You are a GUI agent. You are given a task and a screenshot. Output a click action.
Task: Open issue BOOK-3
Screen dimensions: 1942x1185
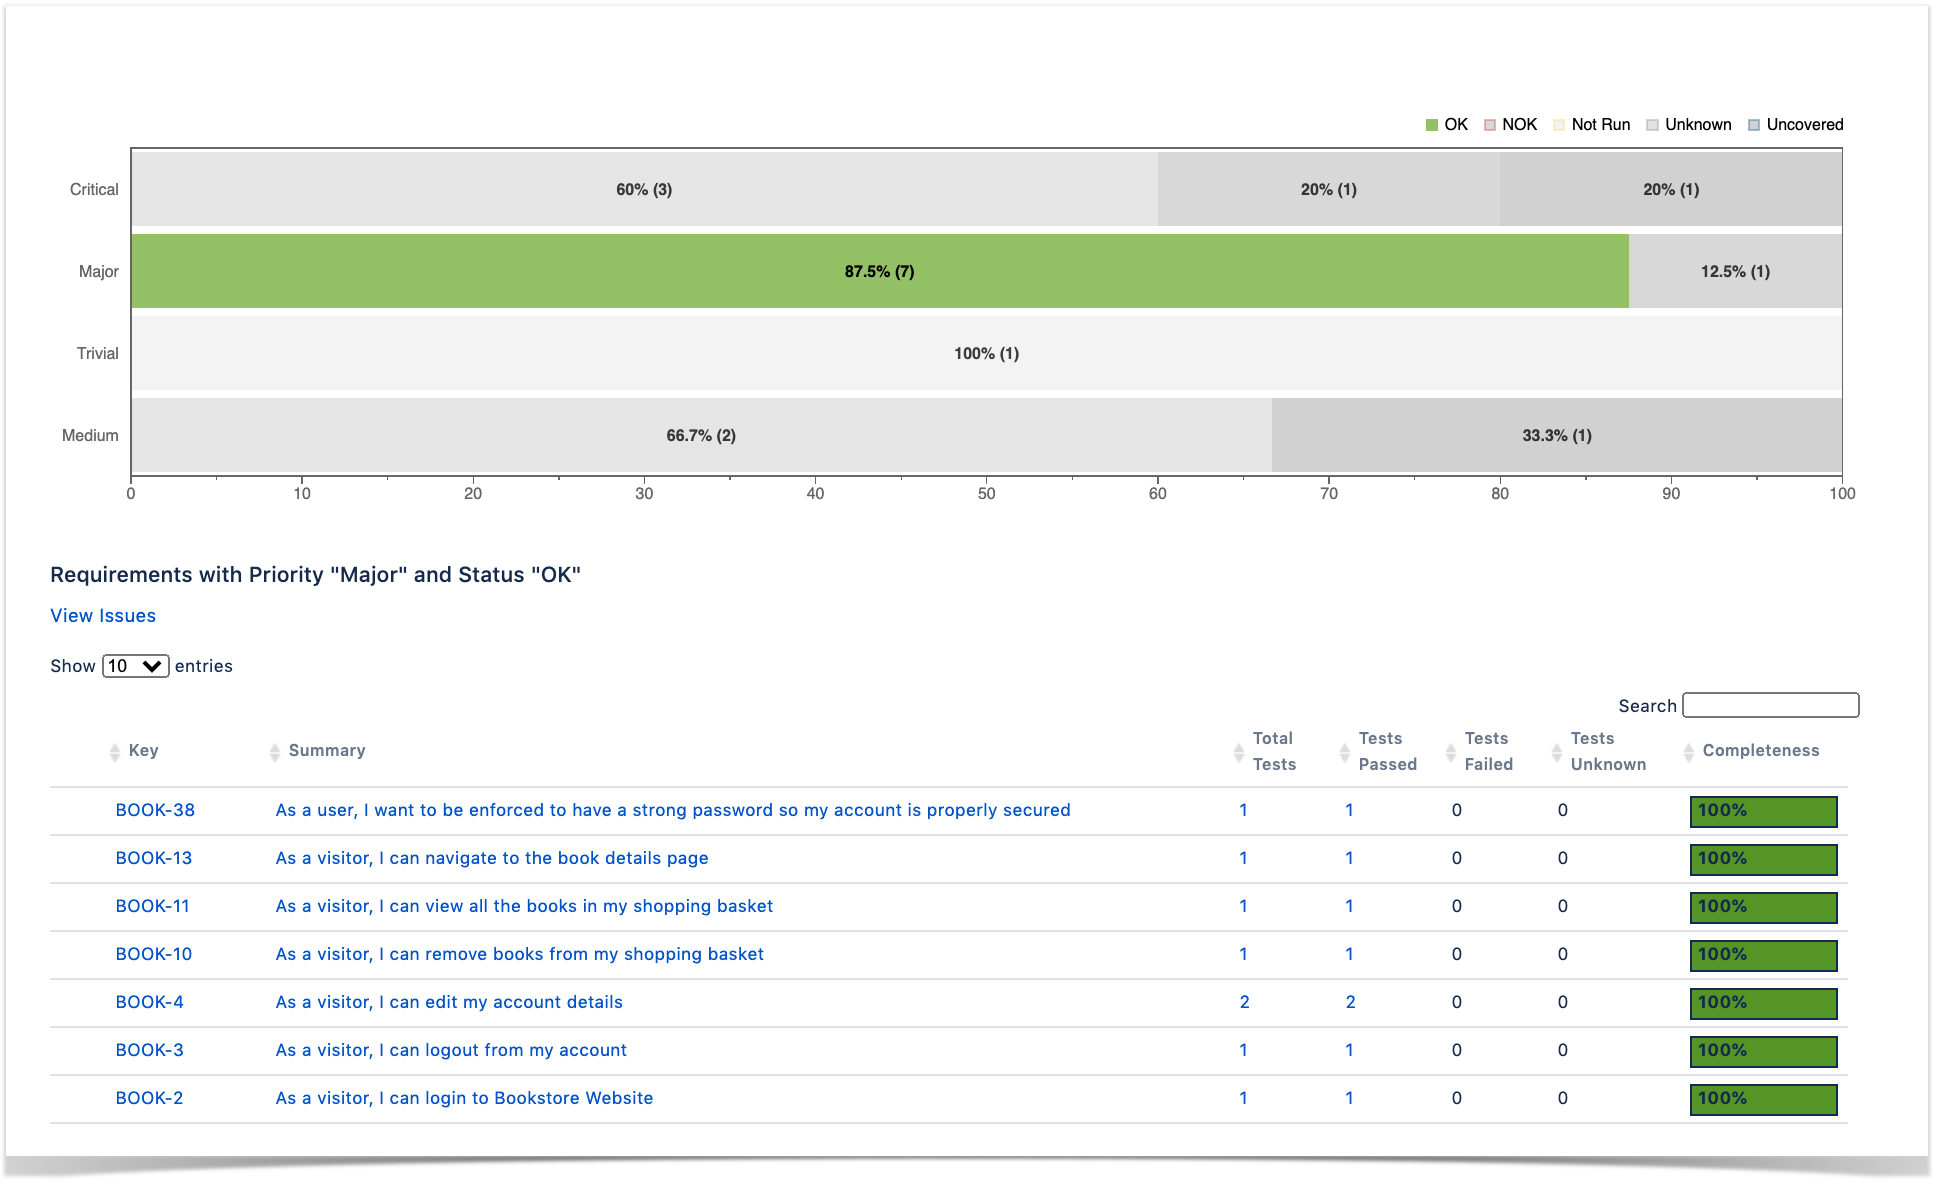(150, 1050)
